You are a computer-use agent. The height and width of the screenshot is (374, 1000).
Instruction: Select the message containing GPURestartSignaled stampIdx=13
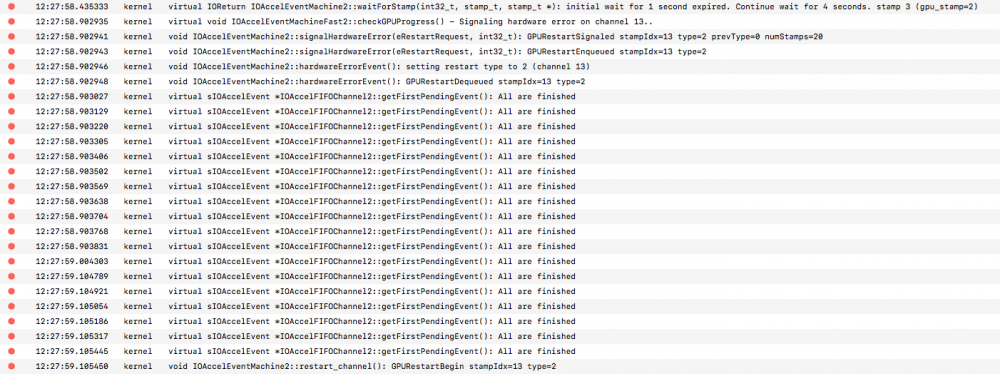[x=496, y=36]
